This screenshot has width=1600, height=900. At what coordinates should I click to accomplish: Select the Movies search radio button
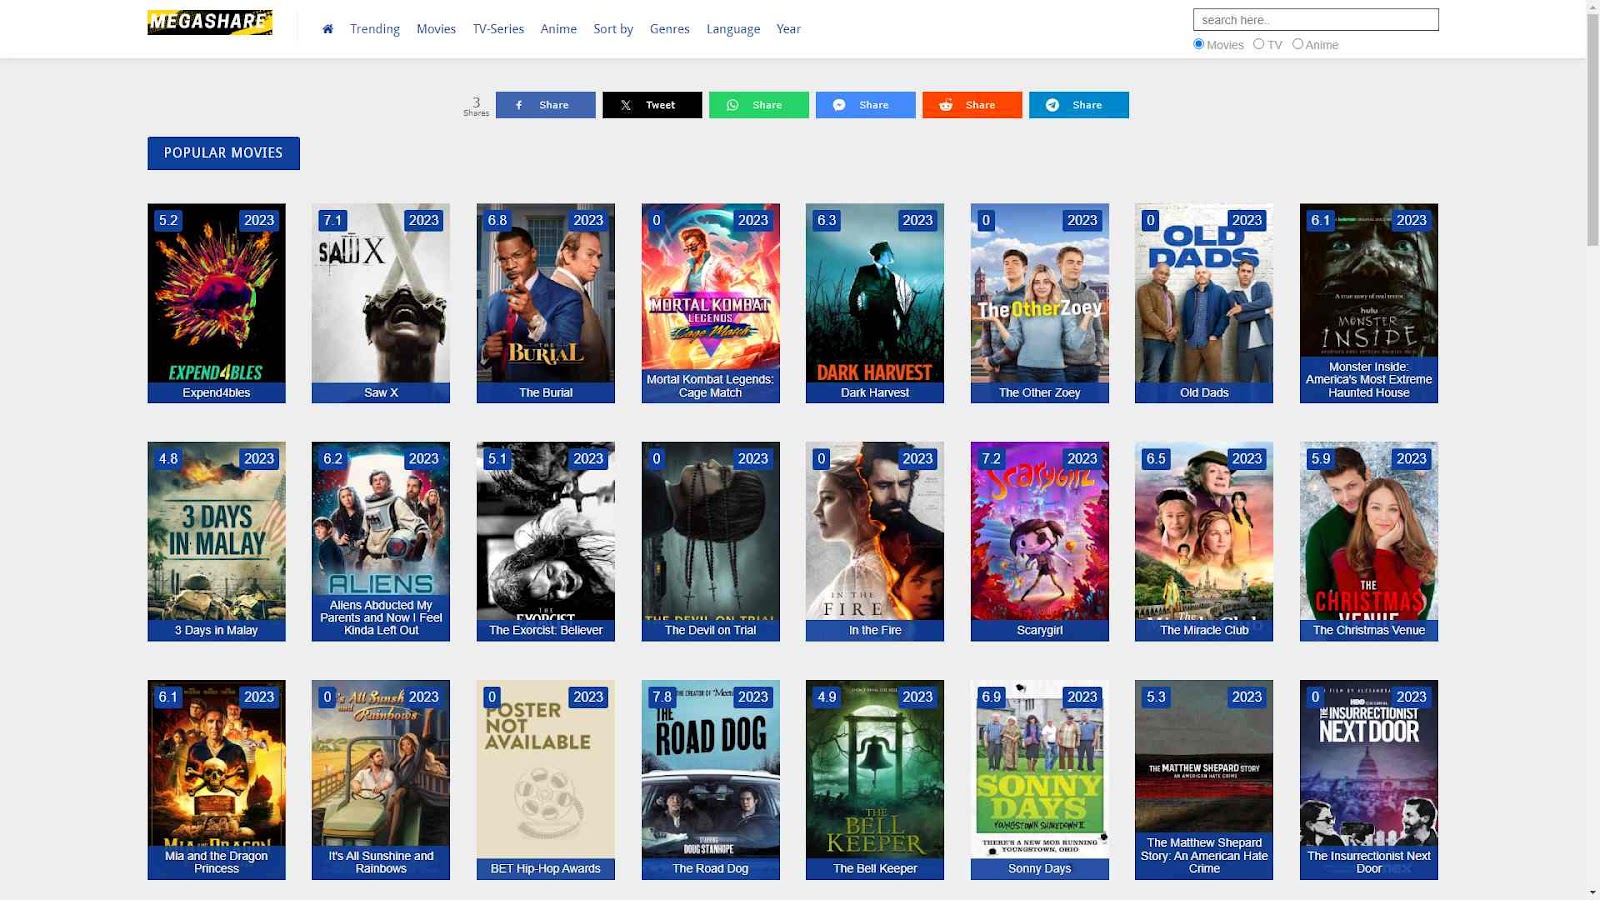[x=1198, y=44]
